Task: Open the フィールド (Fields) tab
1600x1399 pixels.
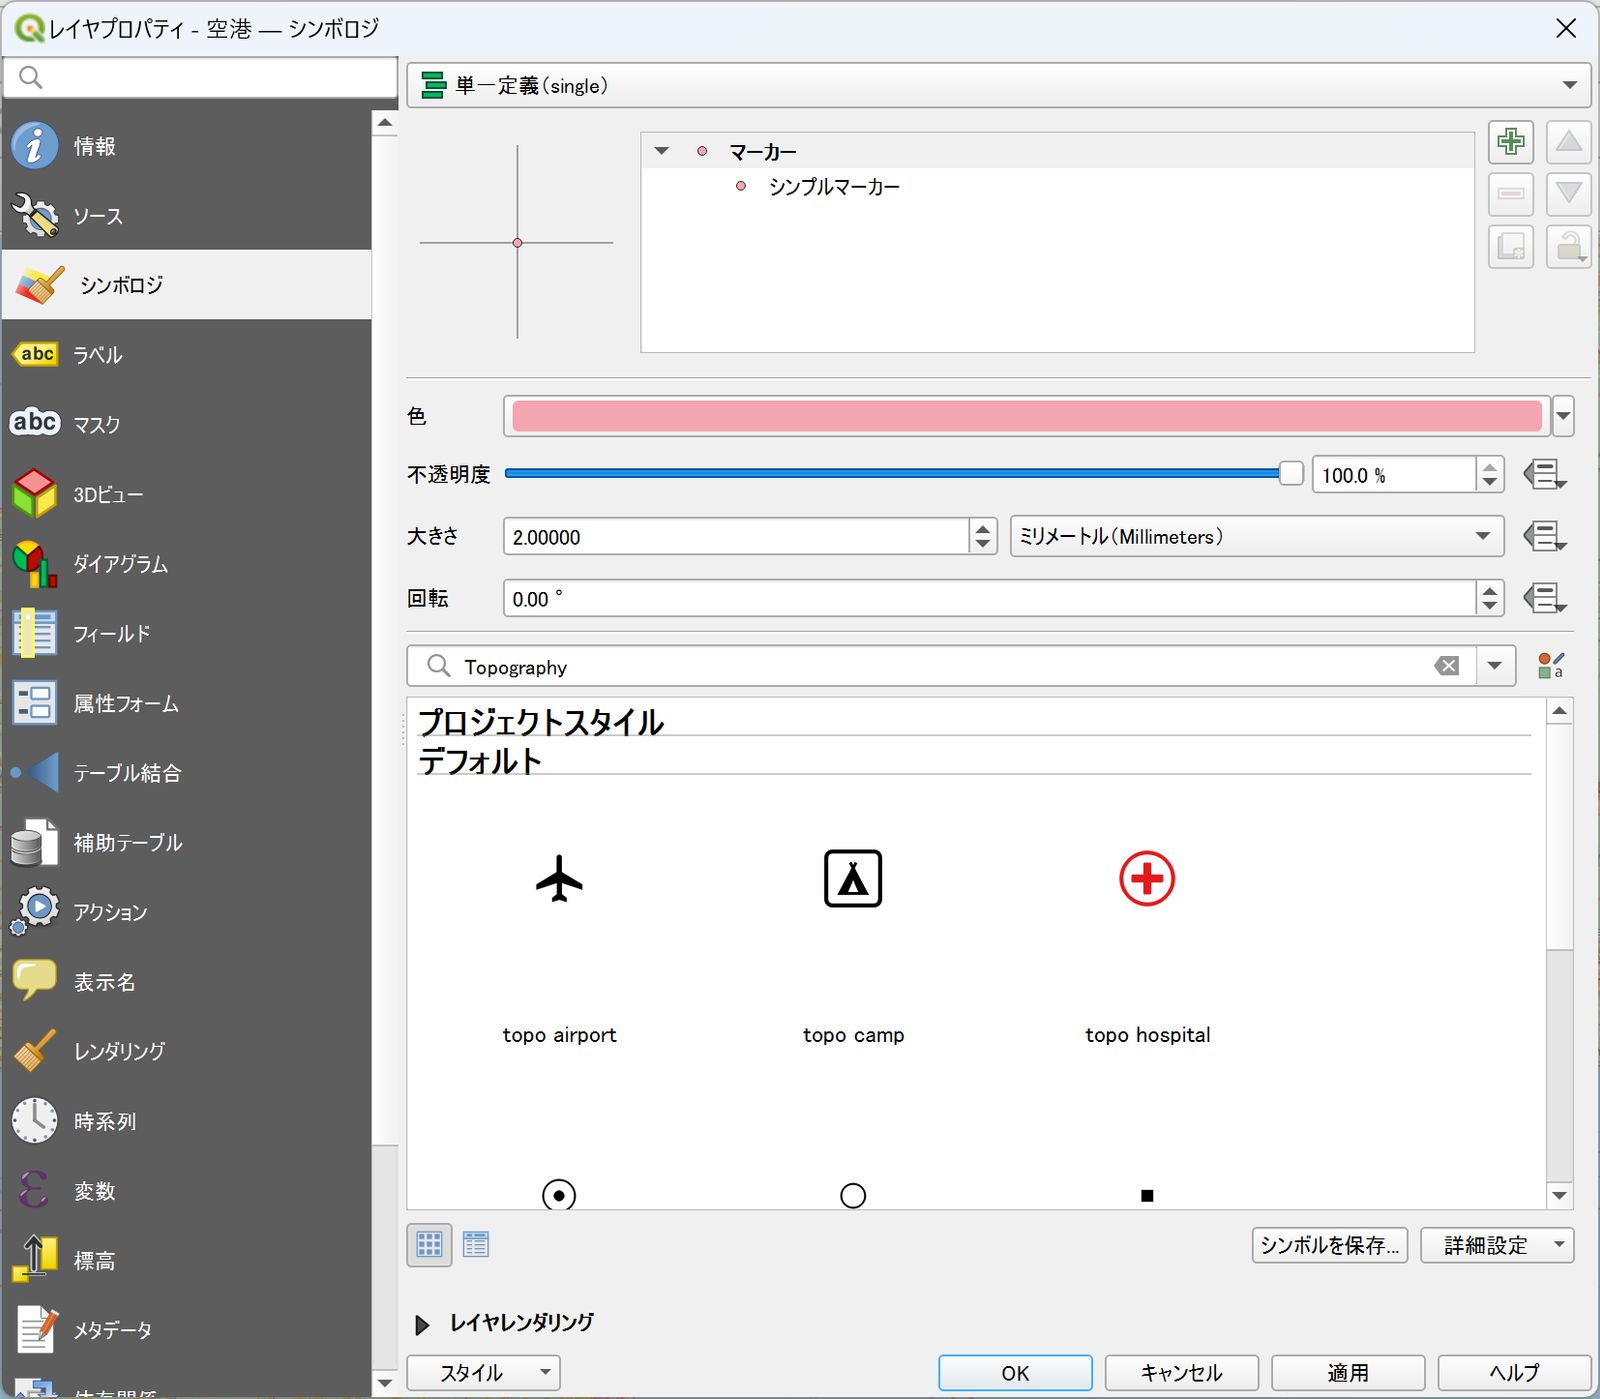Action: click(186, 633)
